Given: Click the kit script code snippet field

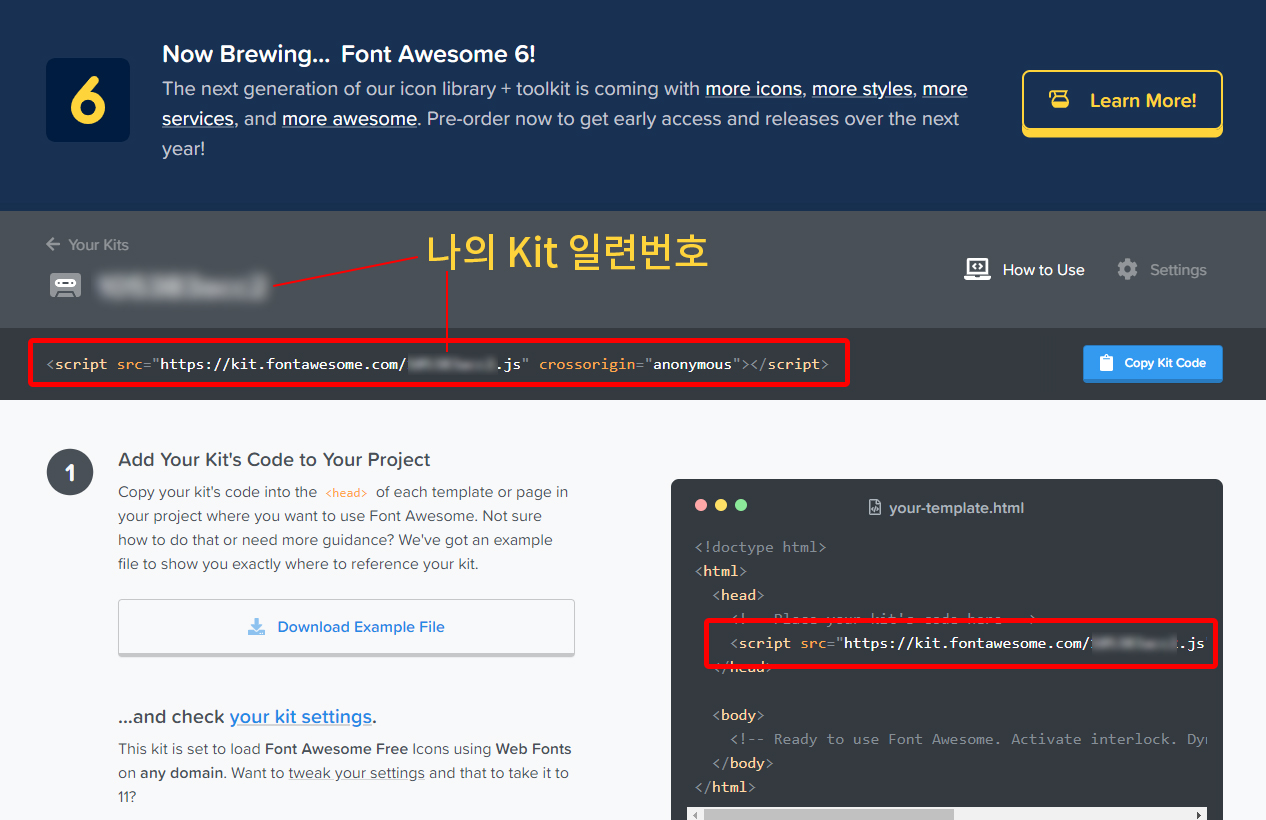Looking at the screenshot, I should click(438, 364).
